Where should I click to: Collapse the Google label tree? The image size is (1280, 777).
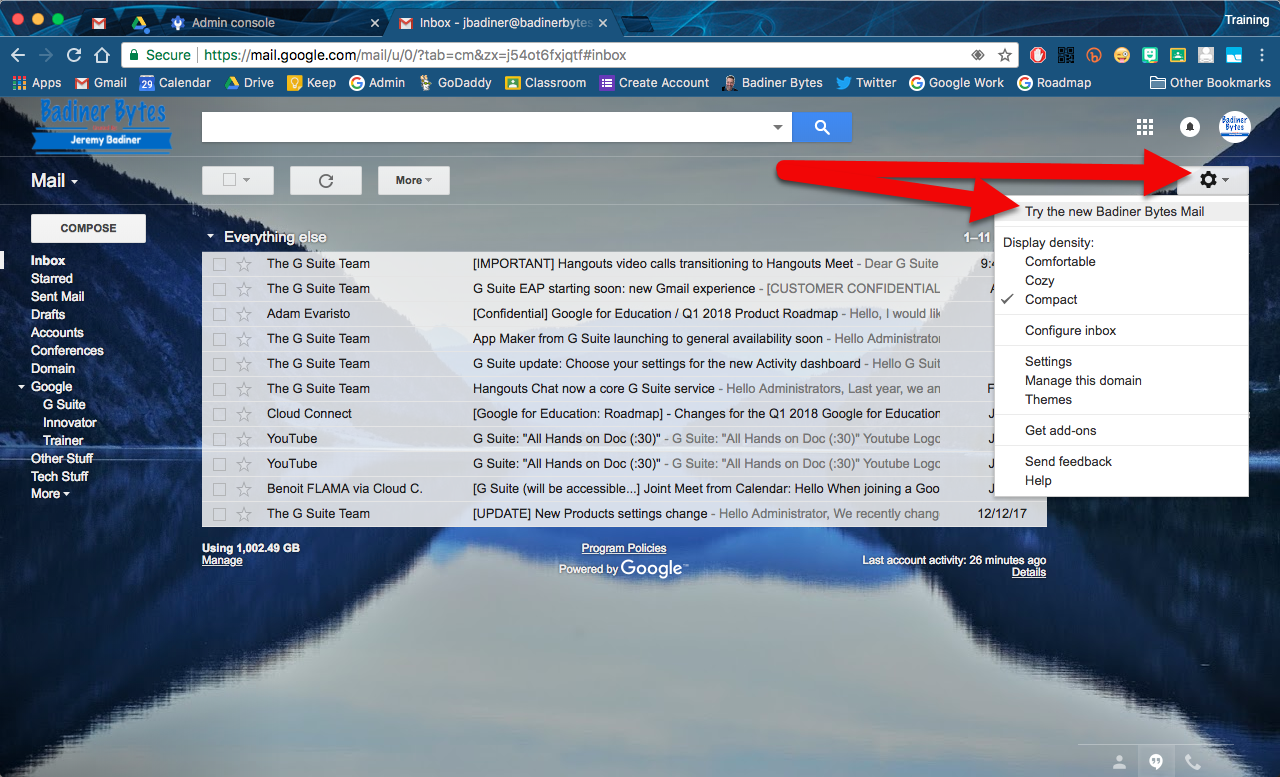coord(22,387)
